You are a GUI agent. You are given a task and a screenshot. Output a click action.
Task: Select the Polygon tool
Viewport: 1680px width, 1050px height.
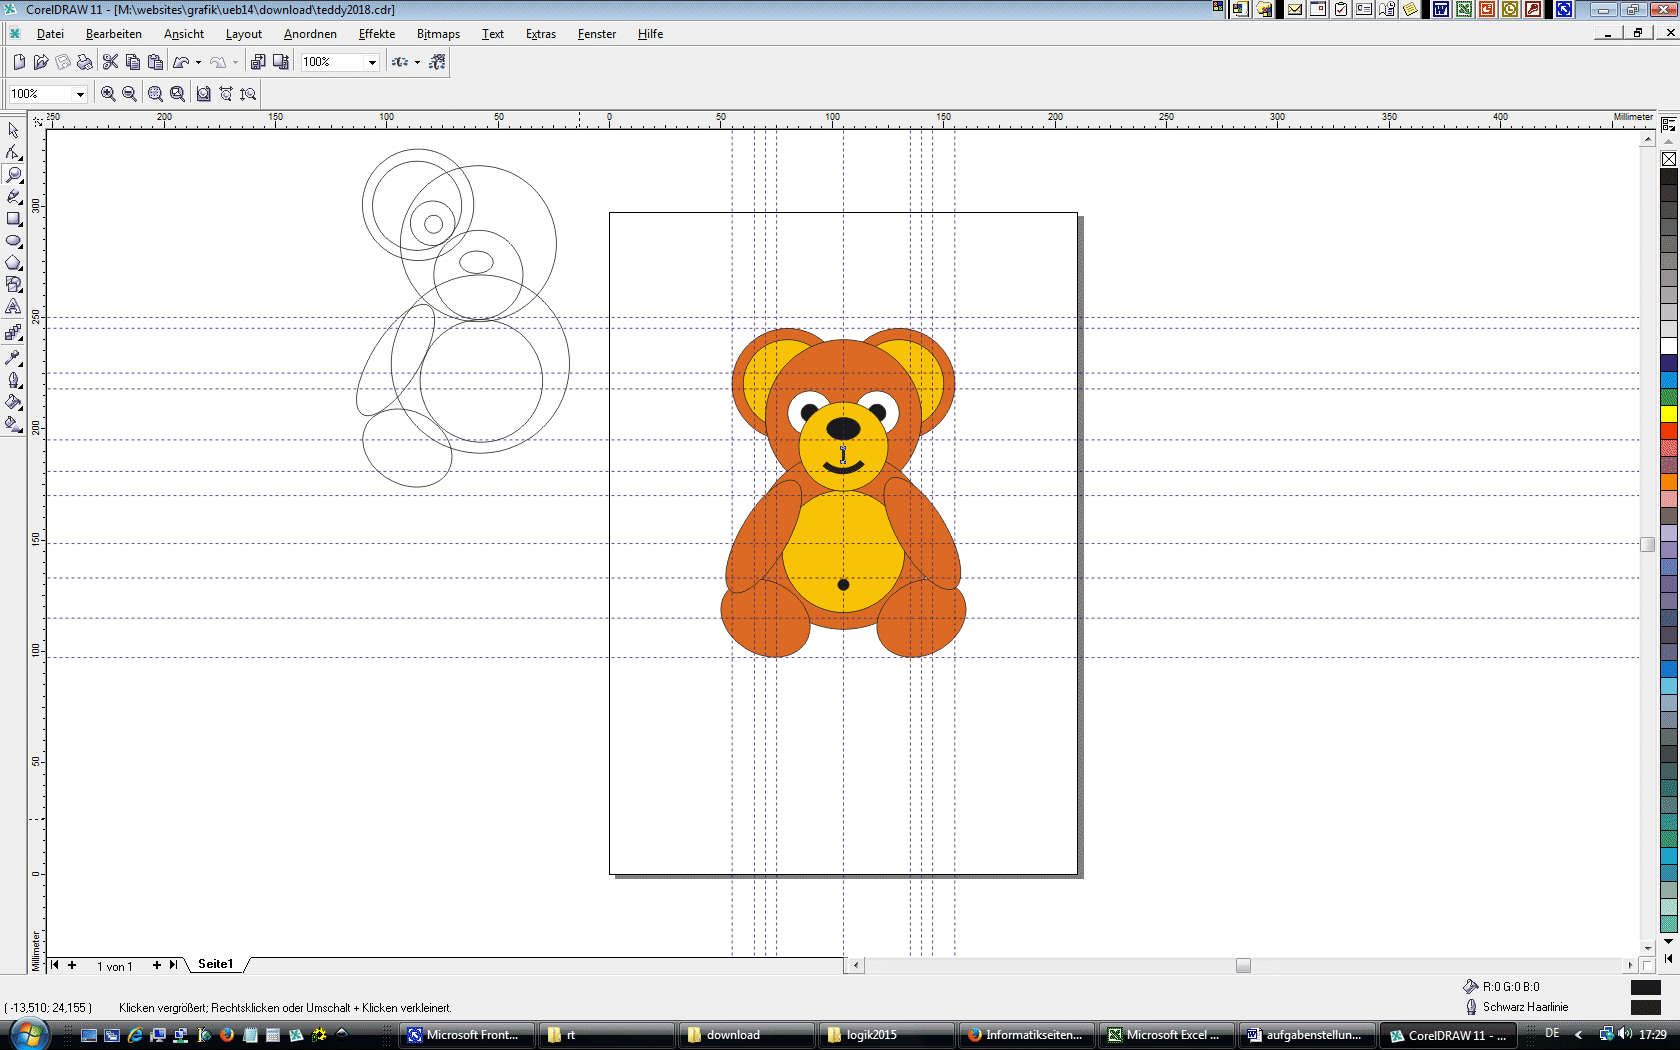(x=13, y=263)
